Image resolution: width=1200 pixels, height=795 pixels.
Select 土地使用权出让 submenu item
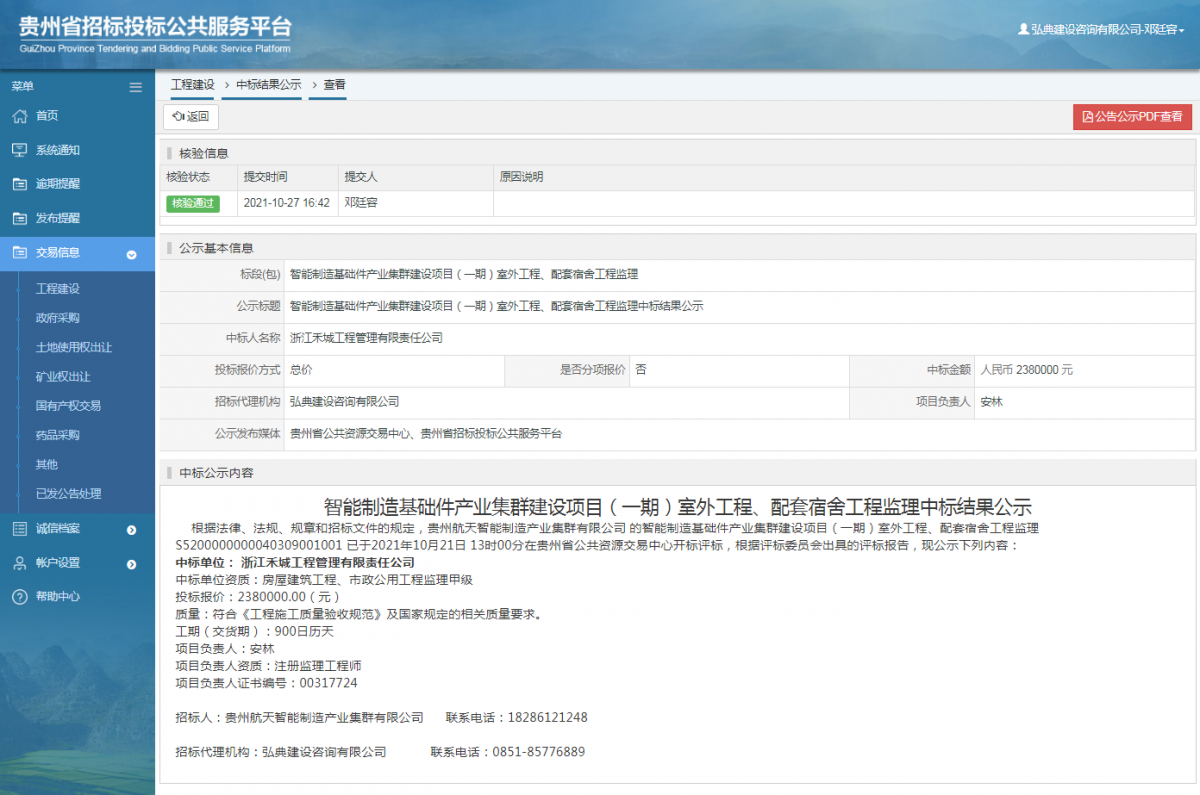(74, 347)
